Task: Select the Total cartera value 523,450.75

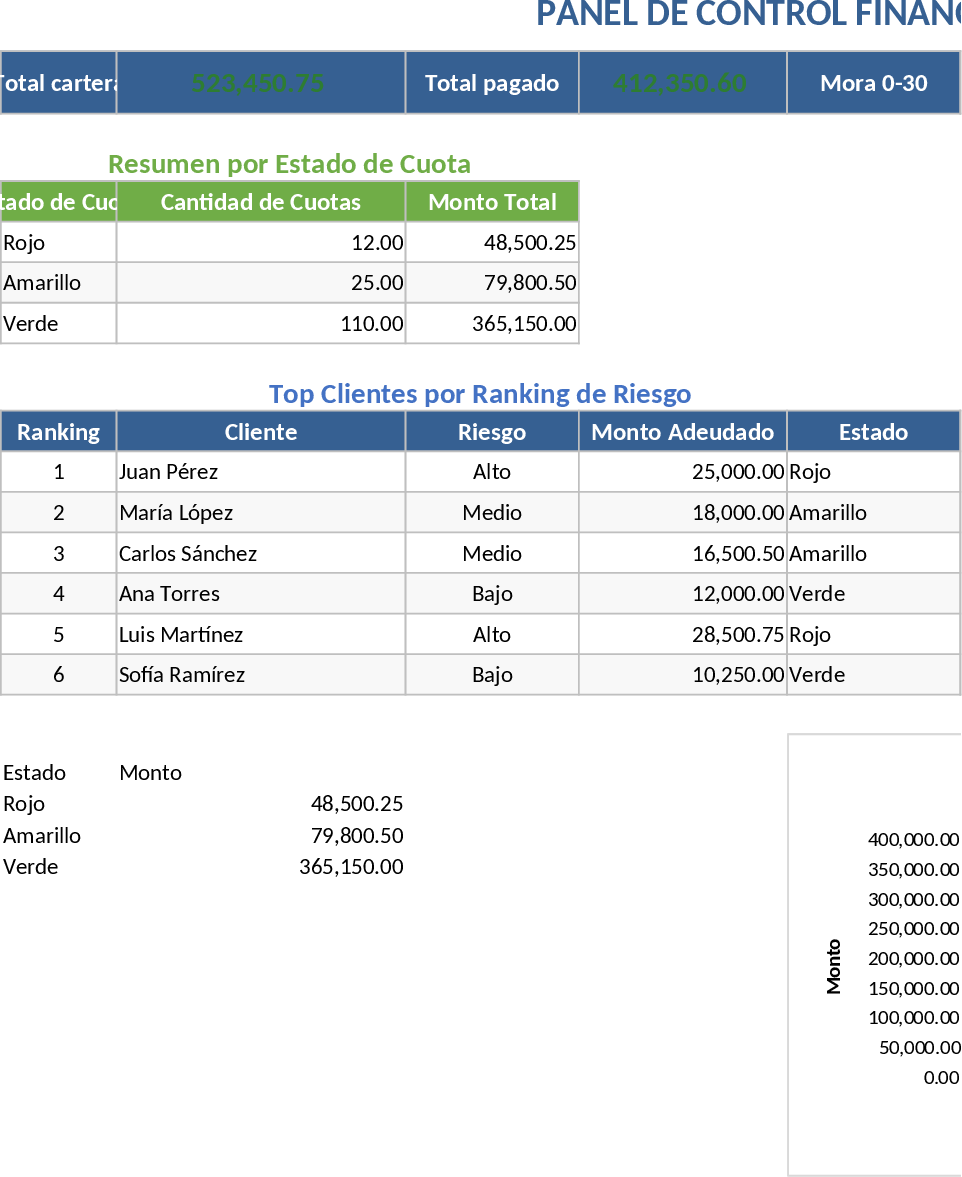Action: click(260, 83)
